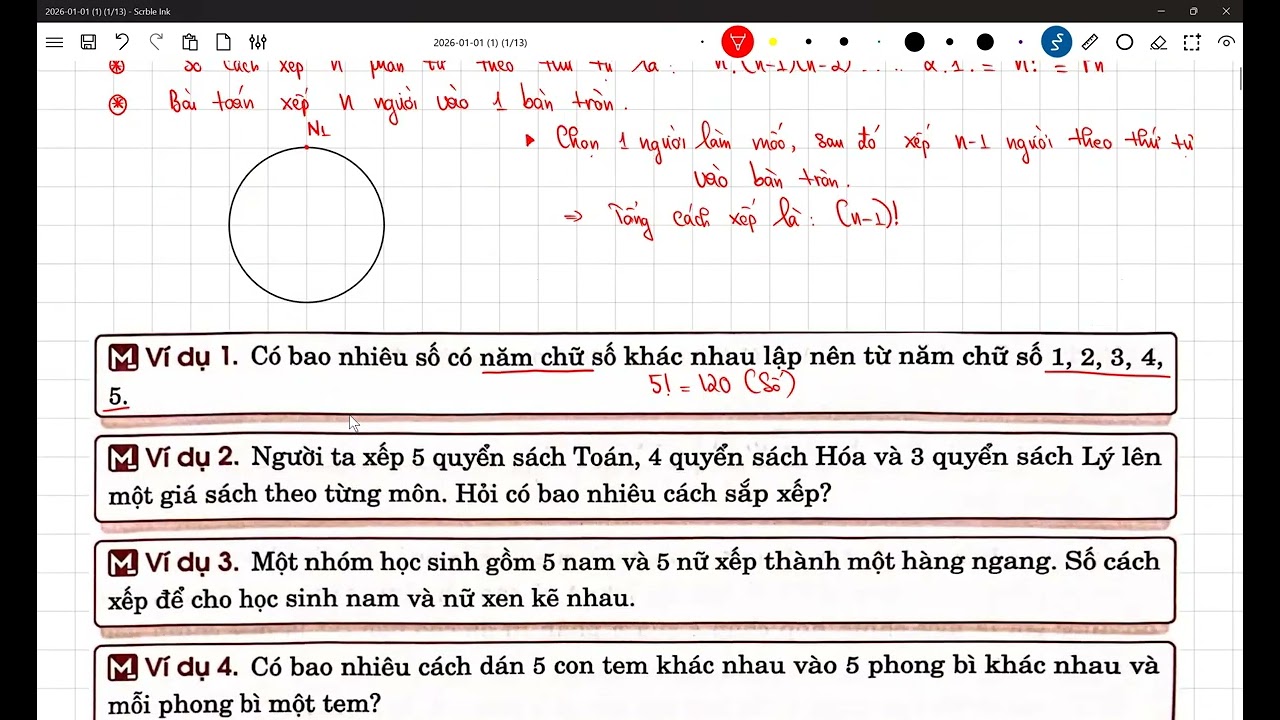The width and height of the screenshot is (1280, 720).
Task: Open the hamburger main menu
Action: point(55,42)
